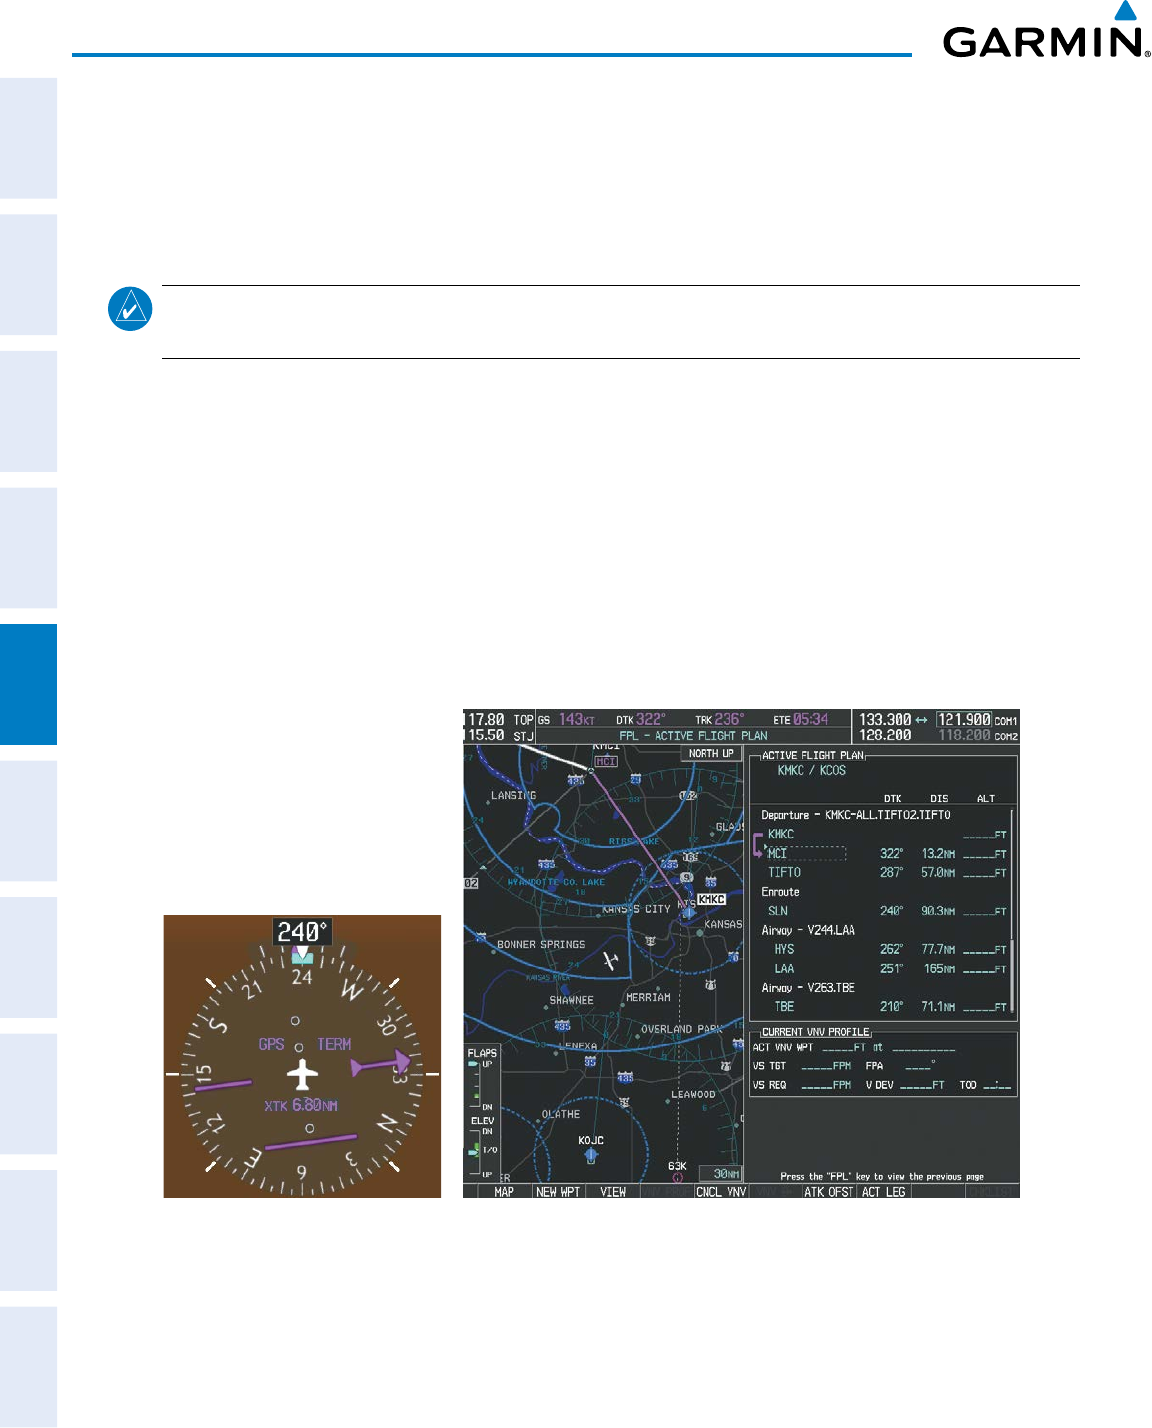Select the KMKC waypoint in the flight plan

781,834
